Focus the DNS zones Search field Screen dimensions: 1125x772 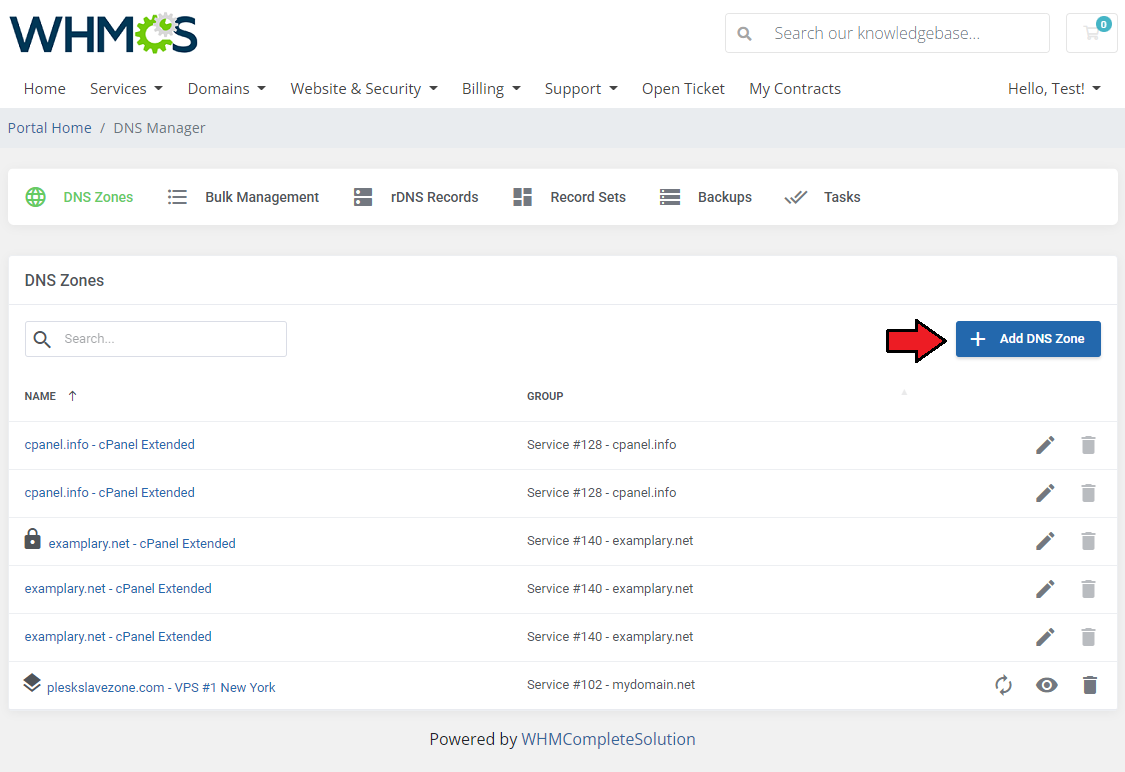(x=156, y=339)
